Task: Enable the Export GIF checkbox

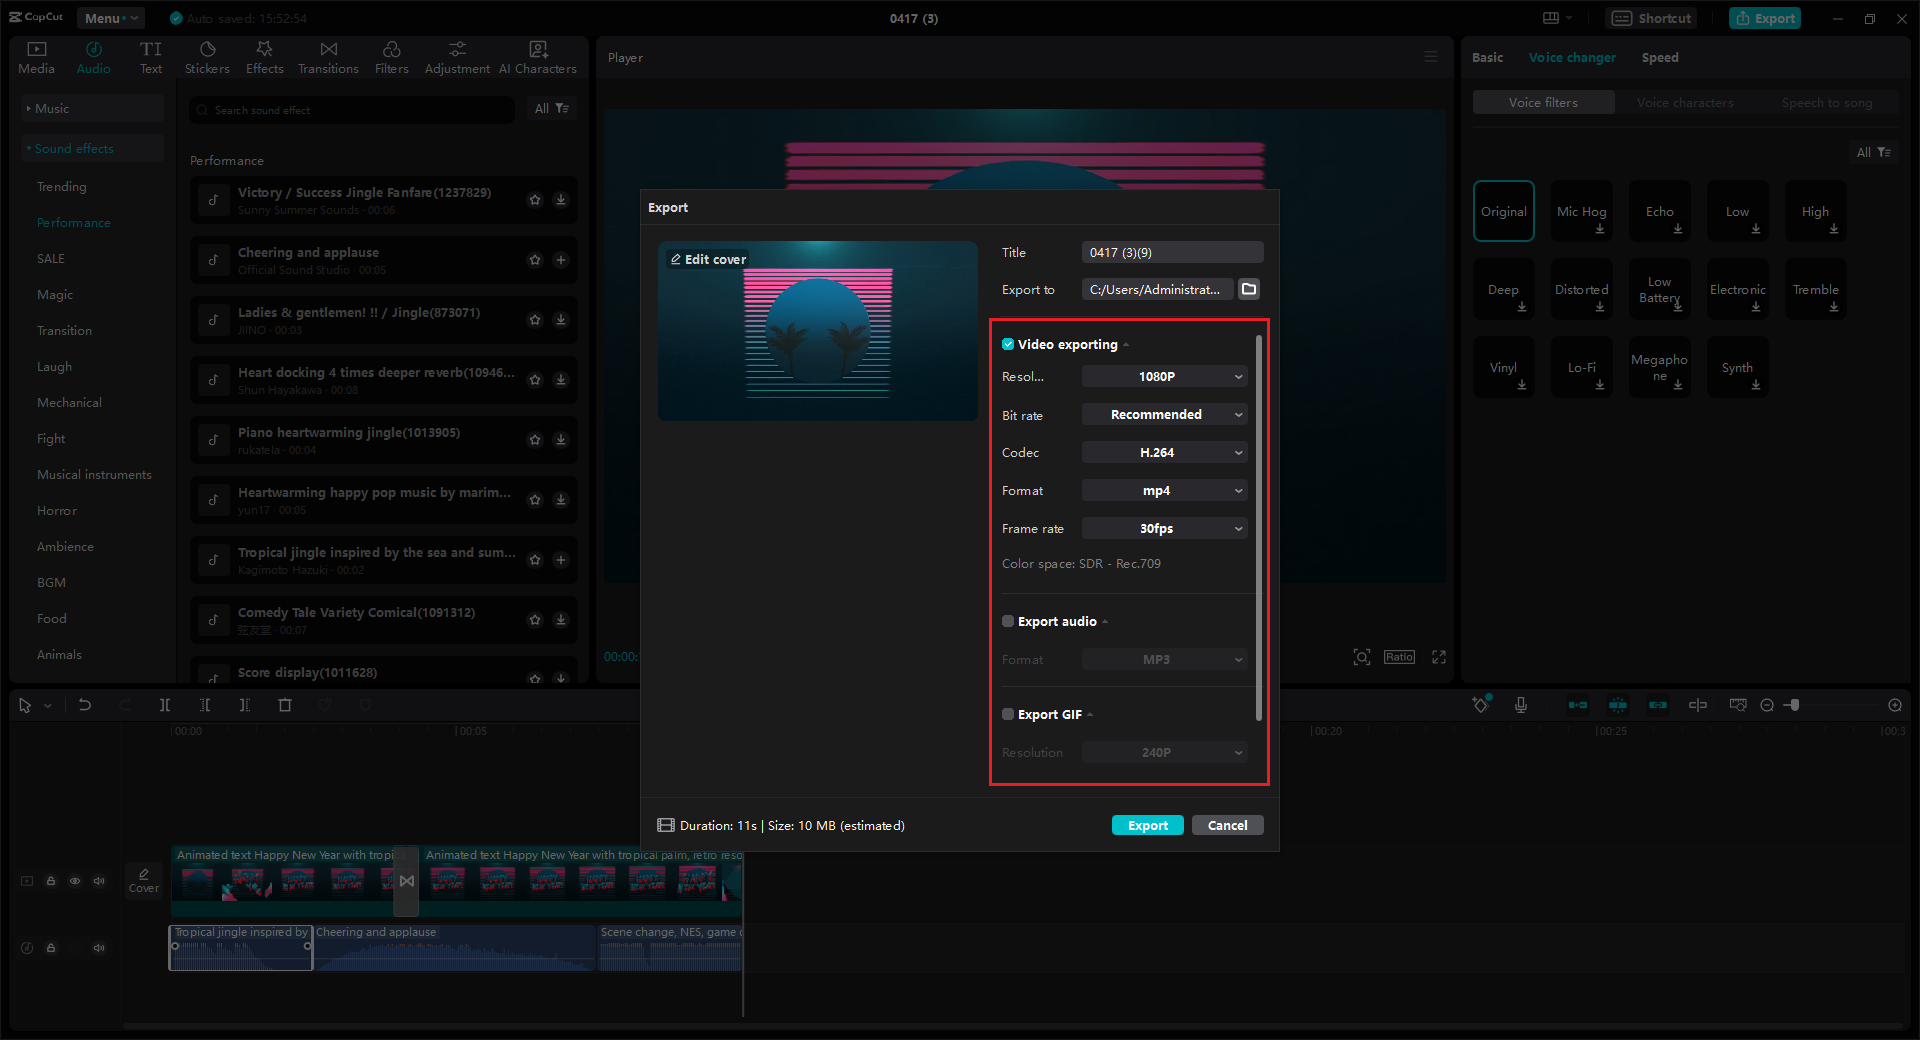Action: pyautogui.click(x=1008, y=714)
